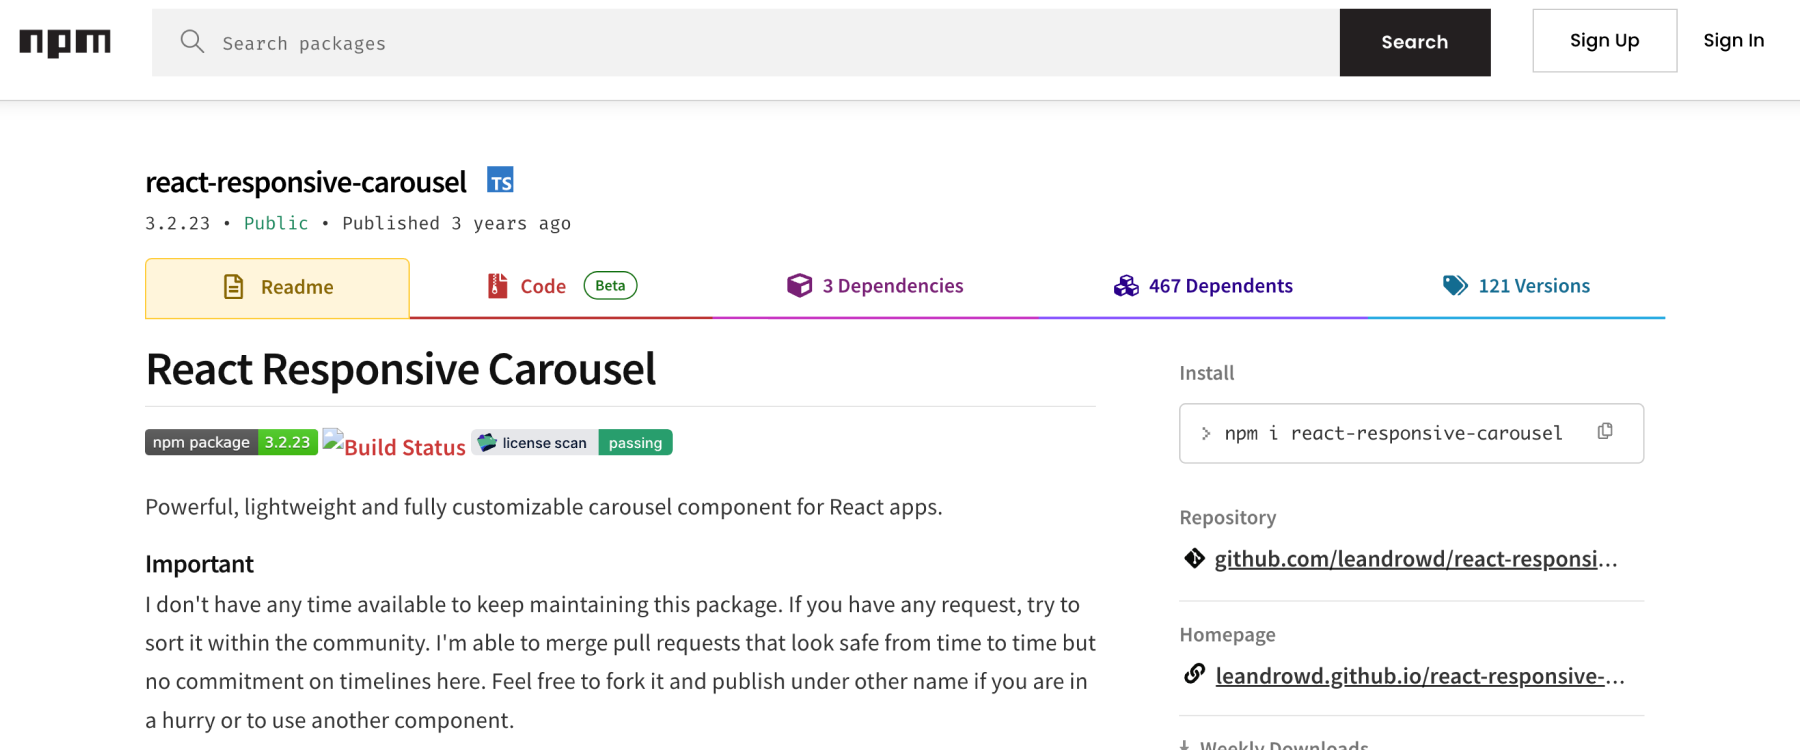The width and height of the screenshot is (1800, 750).
Task: Open the Sign In link
Action: [1734, 41]
